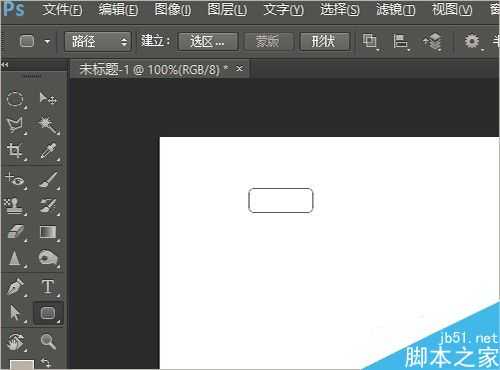Open the 路径 tool mode dropdown
The height and width of the screenshot is (370, 500).
point(98,42)
